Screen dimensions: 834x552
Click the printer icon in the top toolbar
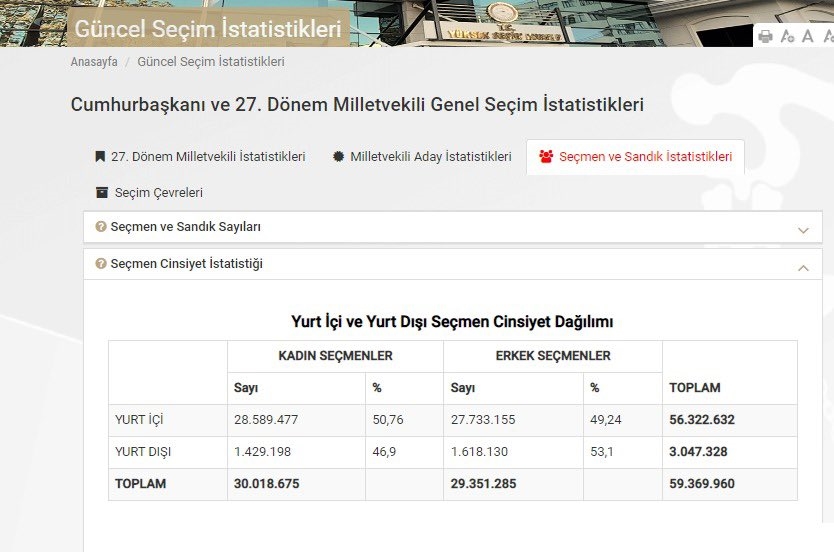pyautogui.click(x=765, y=36)
